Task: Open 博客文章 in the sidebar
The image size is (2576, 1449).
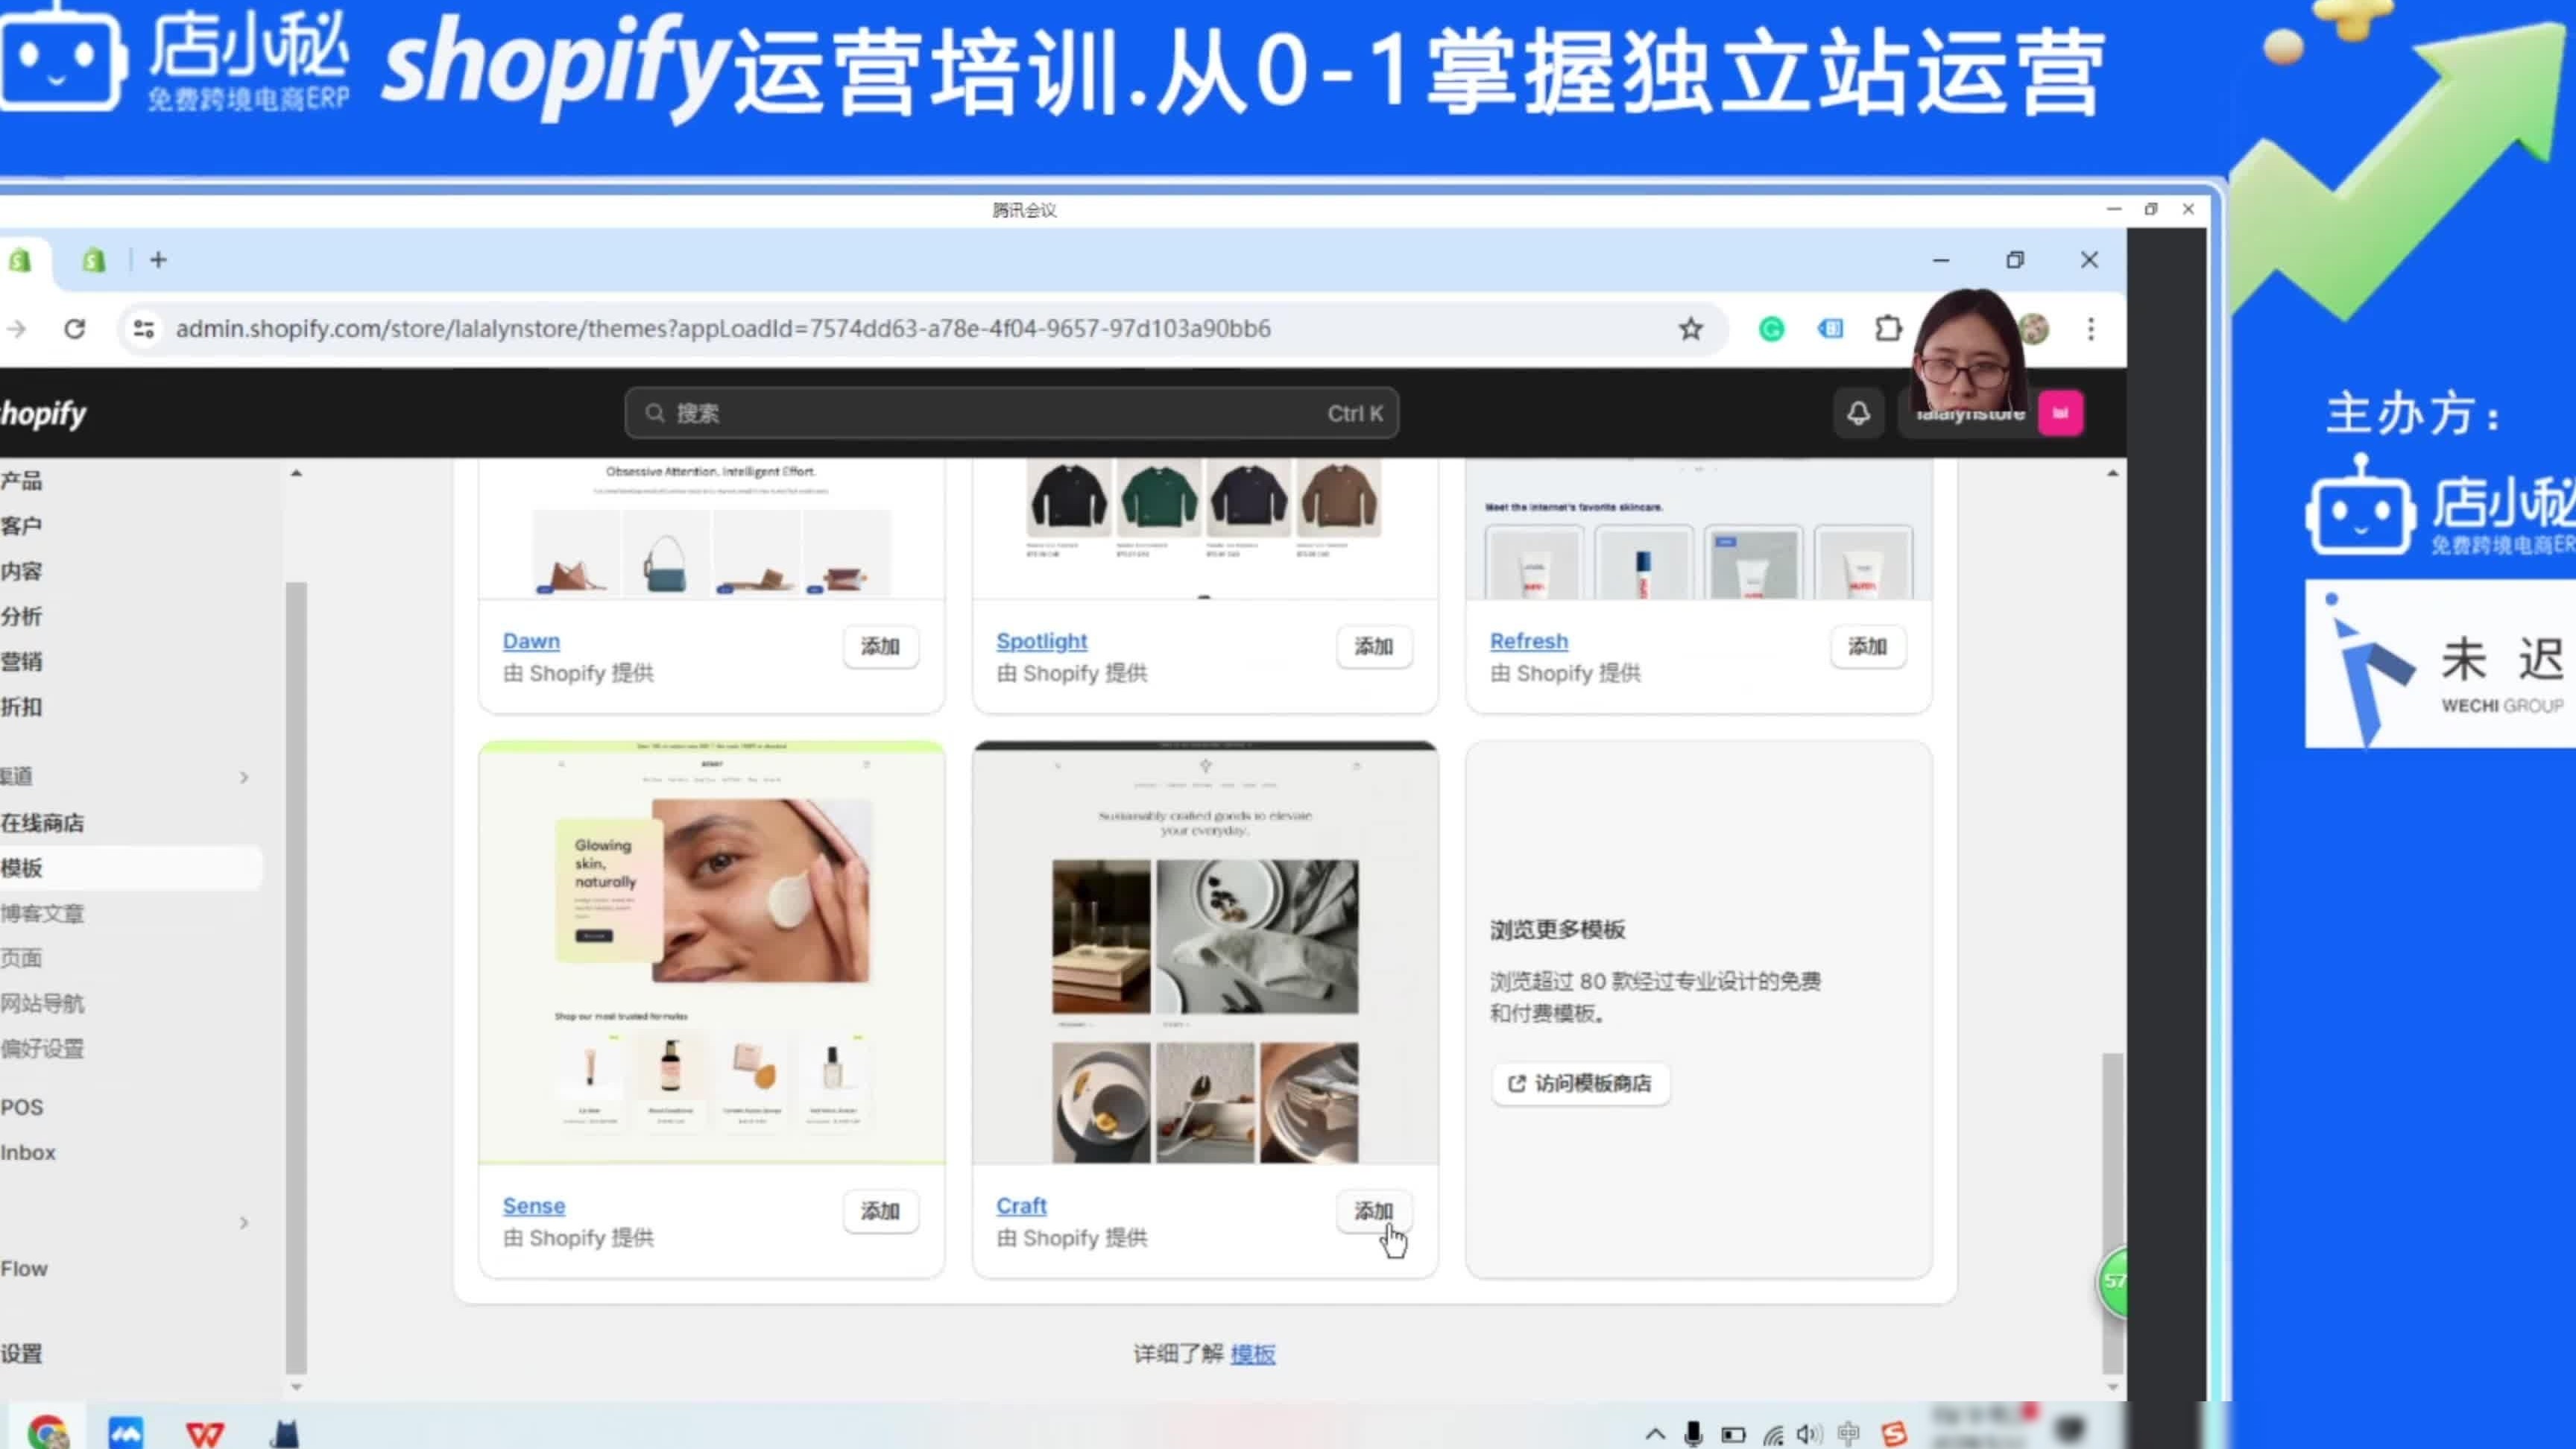Action: click(x=42, y=913)
